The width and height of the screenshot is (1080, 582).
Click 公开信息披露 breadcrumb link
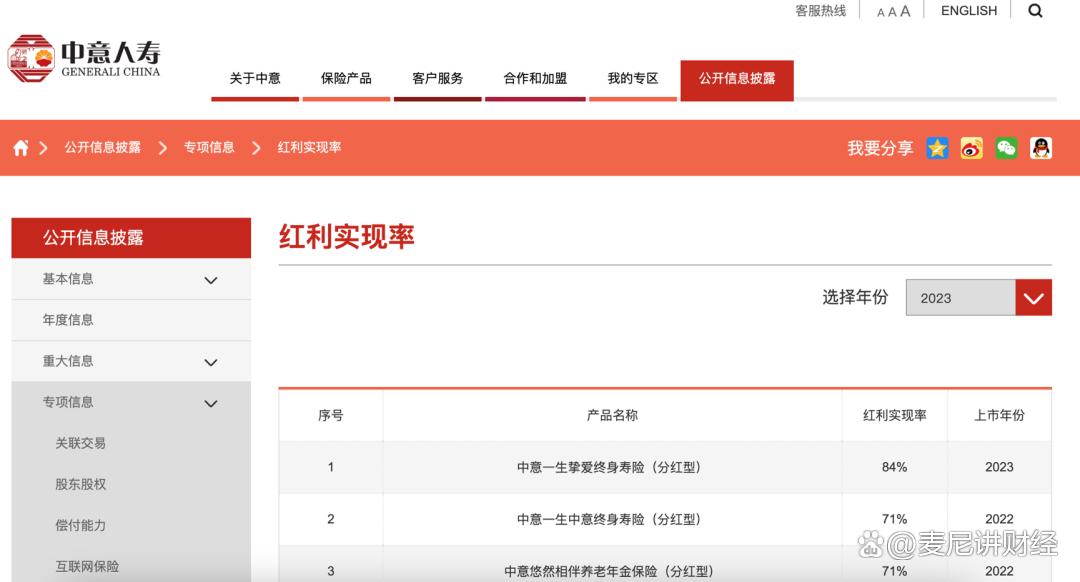coord(103,147)
